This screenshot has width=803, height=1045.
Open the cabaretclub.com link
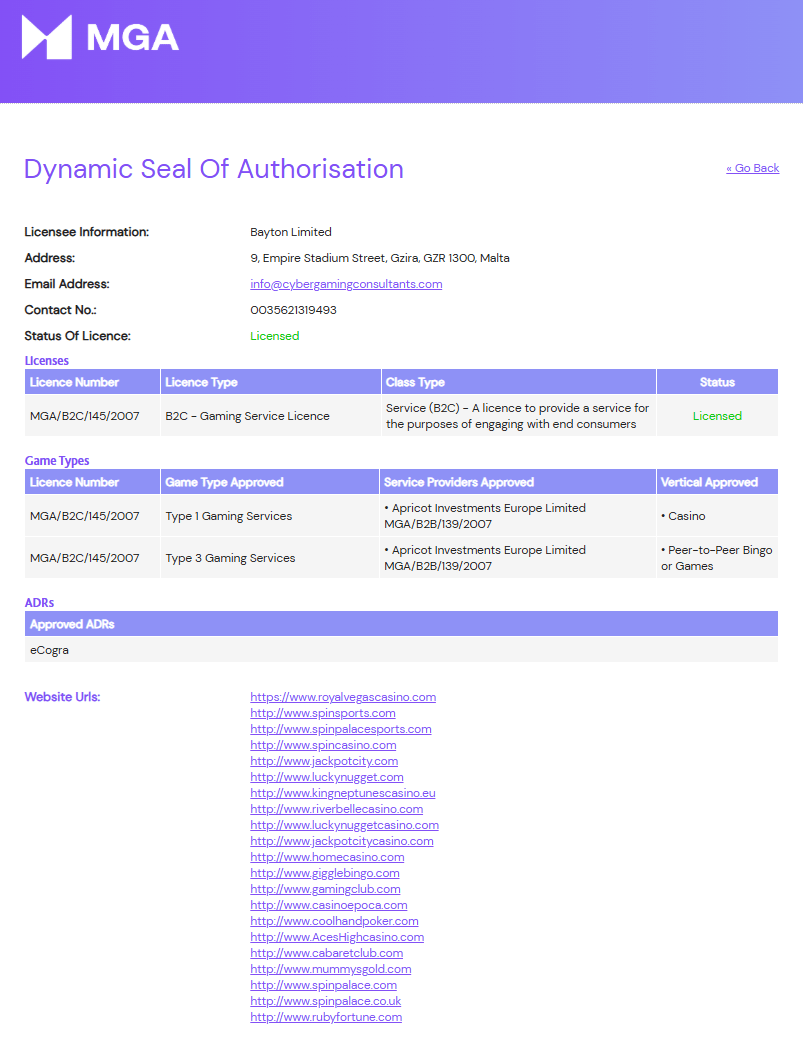[x=327, y=953]
